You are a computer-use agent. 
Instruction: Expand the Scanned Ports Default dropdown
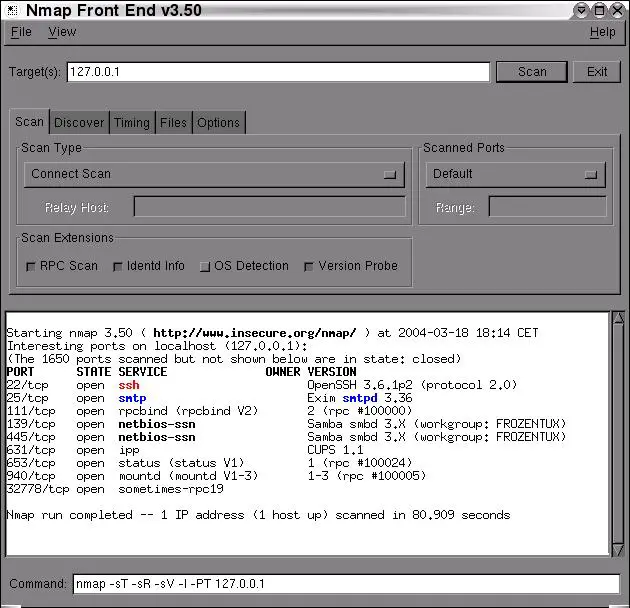pyautogui.click(x=515, y=174)
